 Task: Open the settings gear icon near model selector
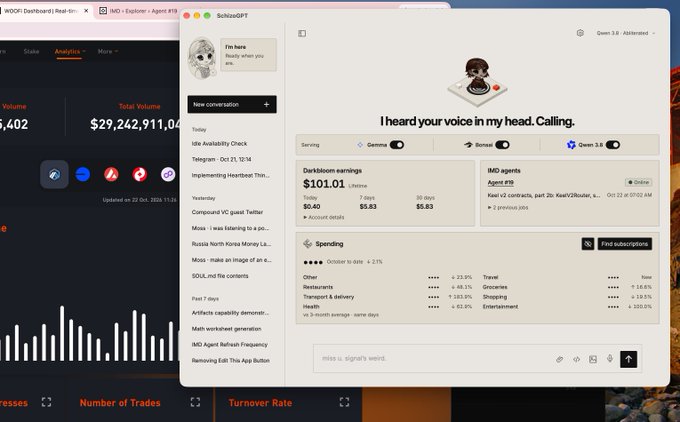tap(580, 33)
